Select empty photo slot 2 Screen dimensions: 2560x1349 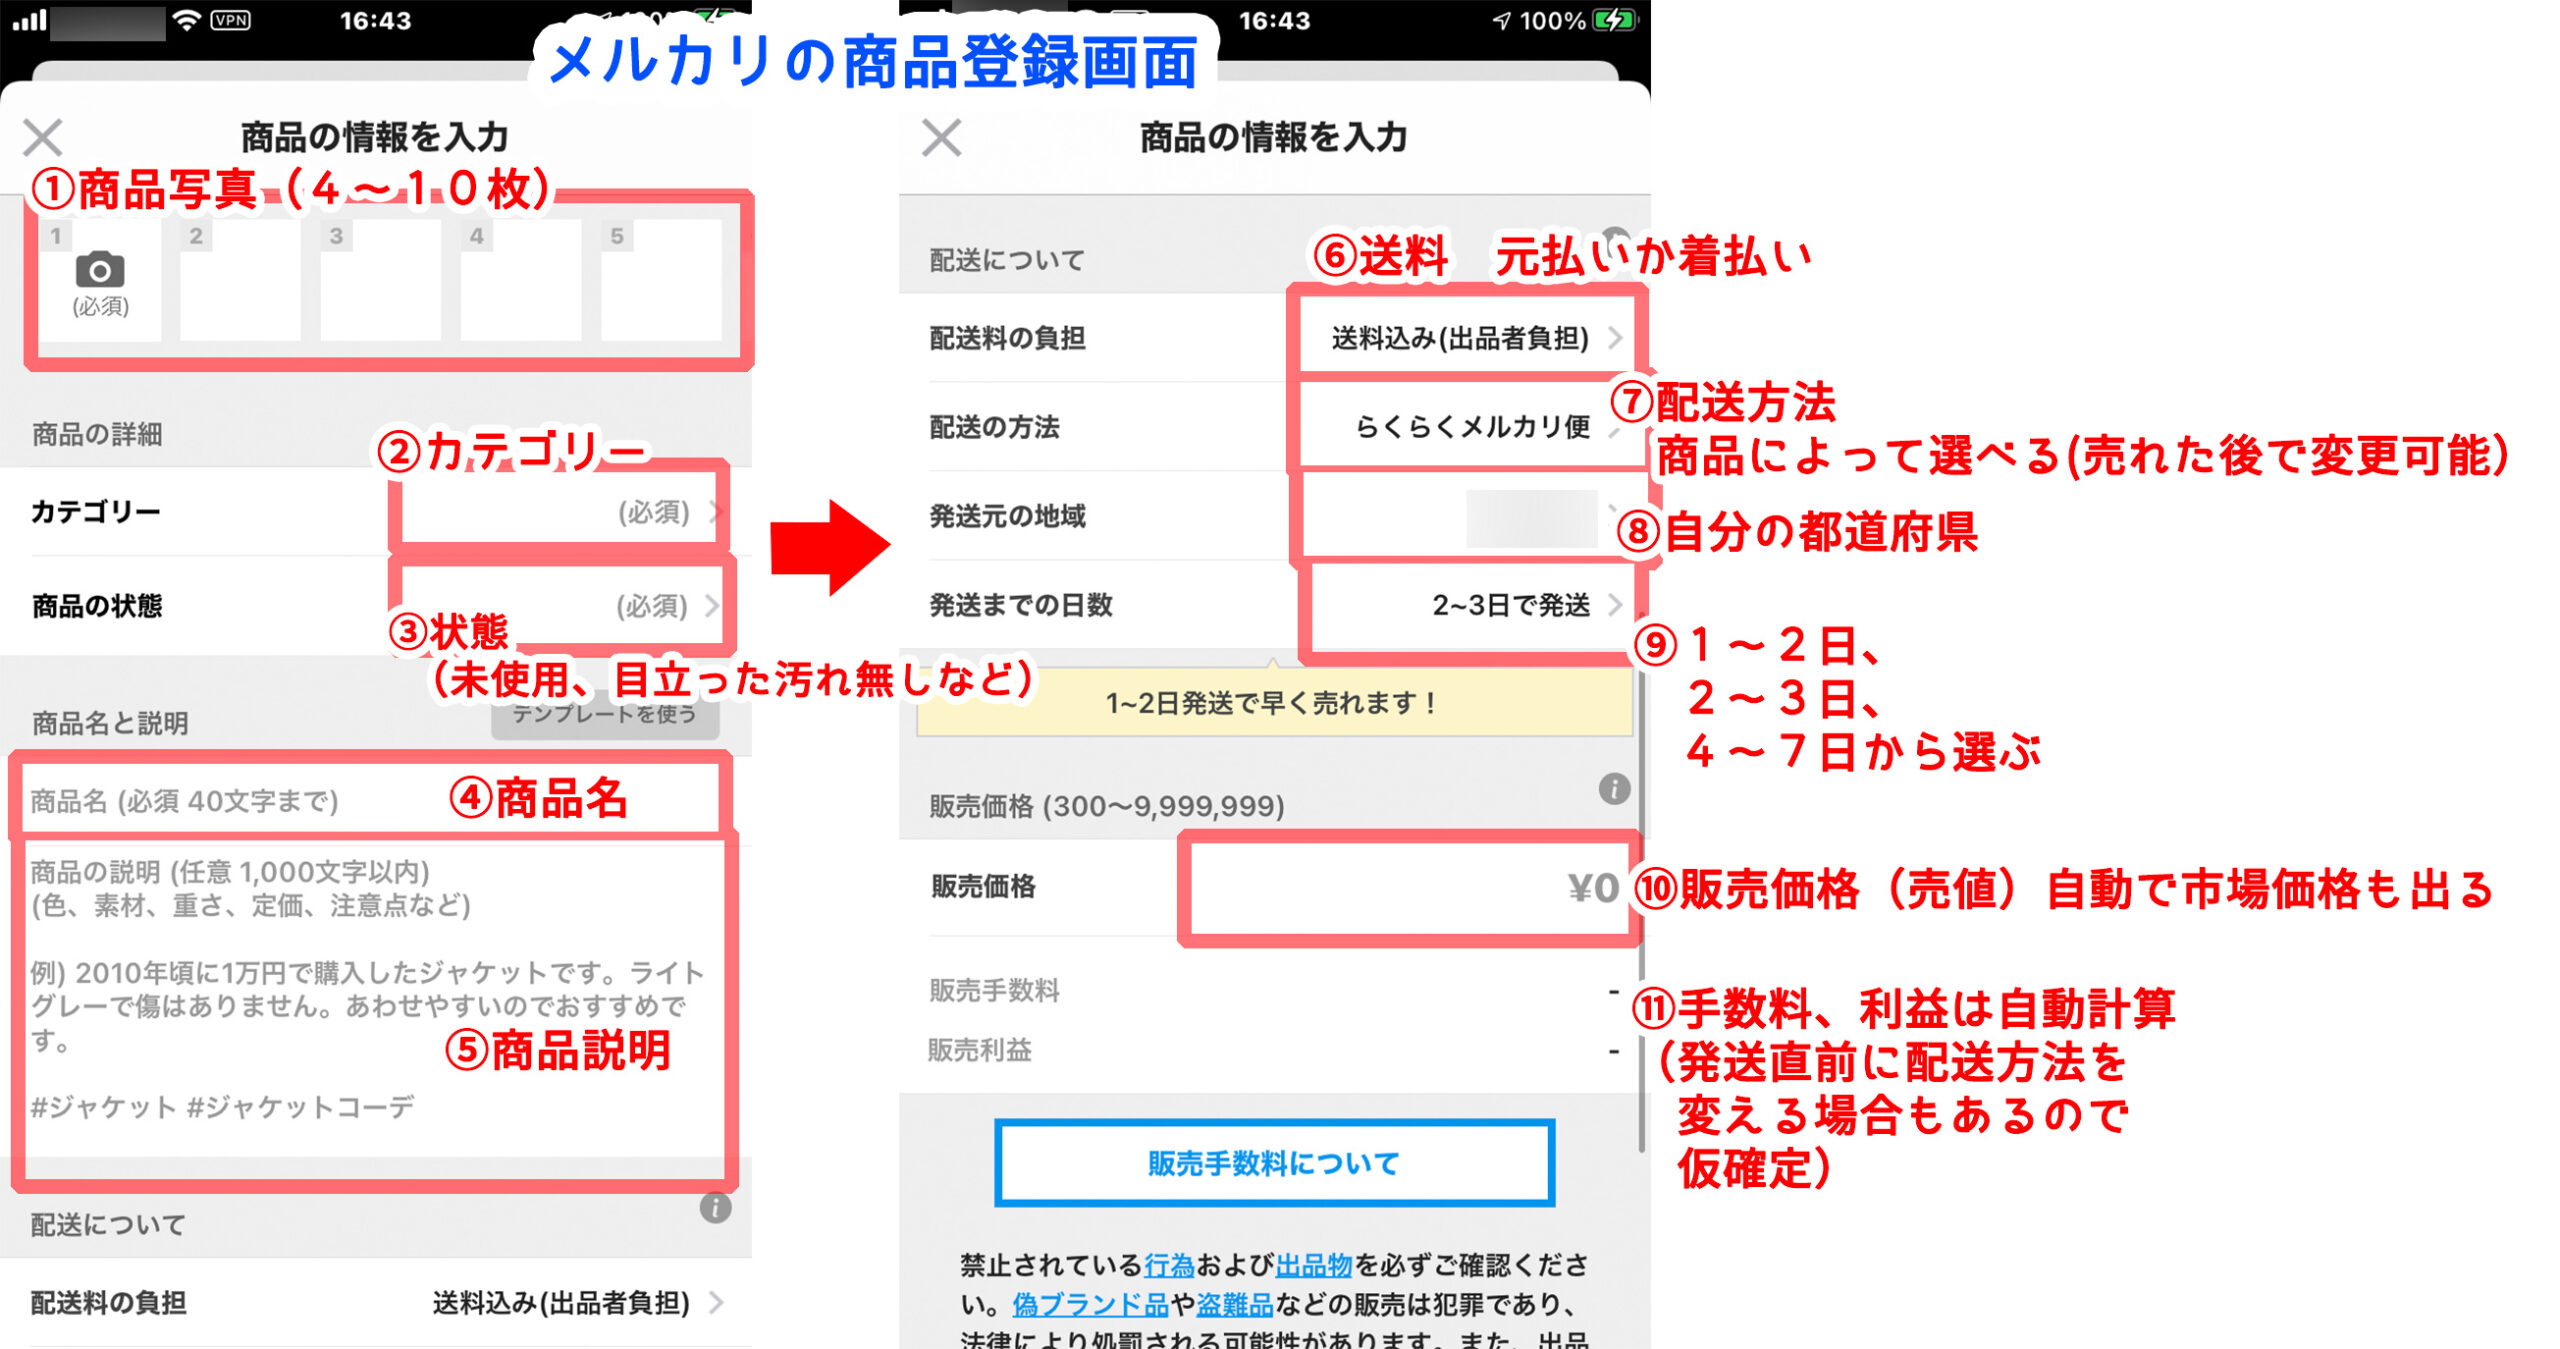pyautogui.click(x=240, y=281)
